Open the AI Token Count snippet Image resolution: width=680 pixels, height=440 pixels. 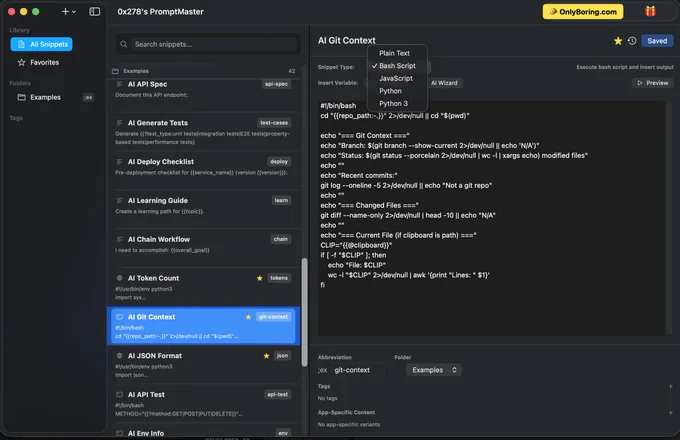click(203, 287)
